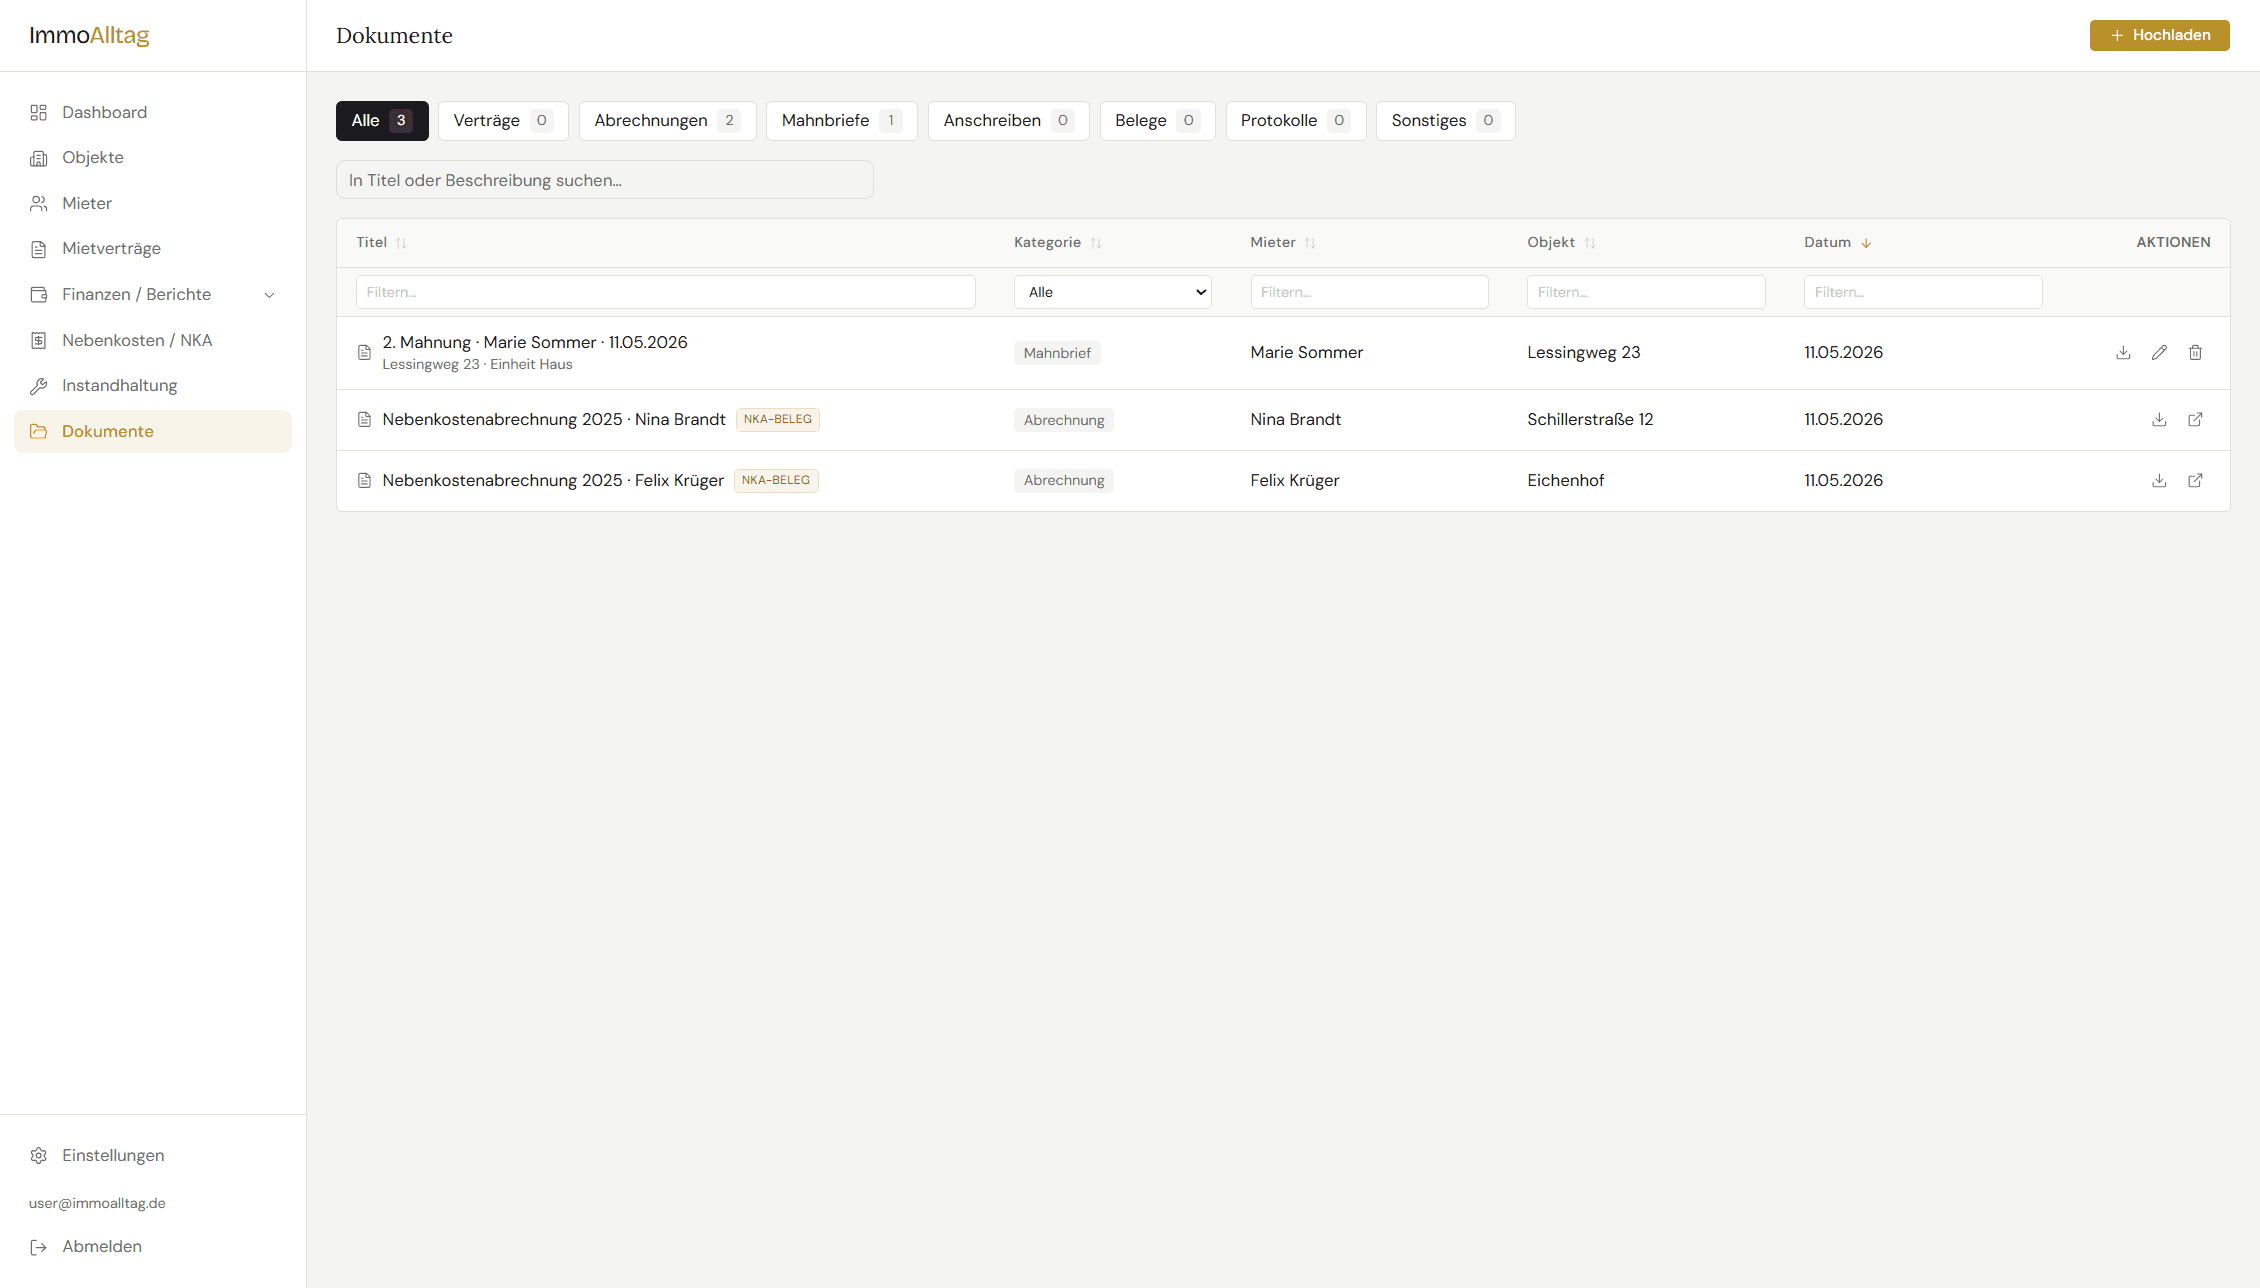
Task: Download Nina Brandt's Nebenkostenabrechnung
Action: 2159,419
